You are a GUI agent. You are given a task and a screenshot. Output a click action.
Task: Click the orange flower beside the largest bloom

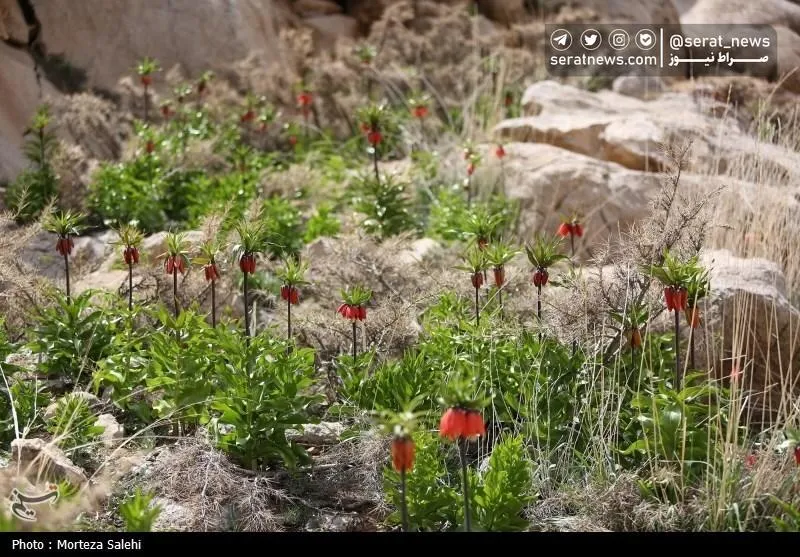click(x=403, y=454)
